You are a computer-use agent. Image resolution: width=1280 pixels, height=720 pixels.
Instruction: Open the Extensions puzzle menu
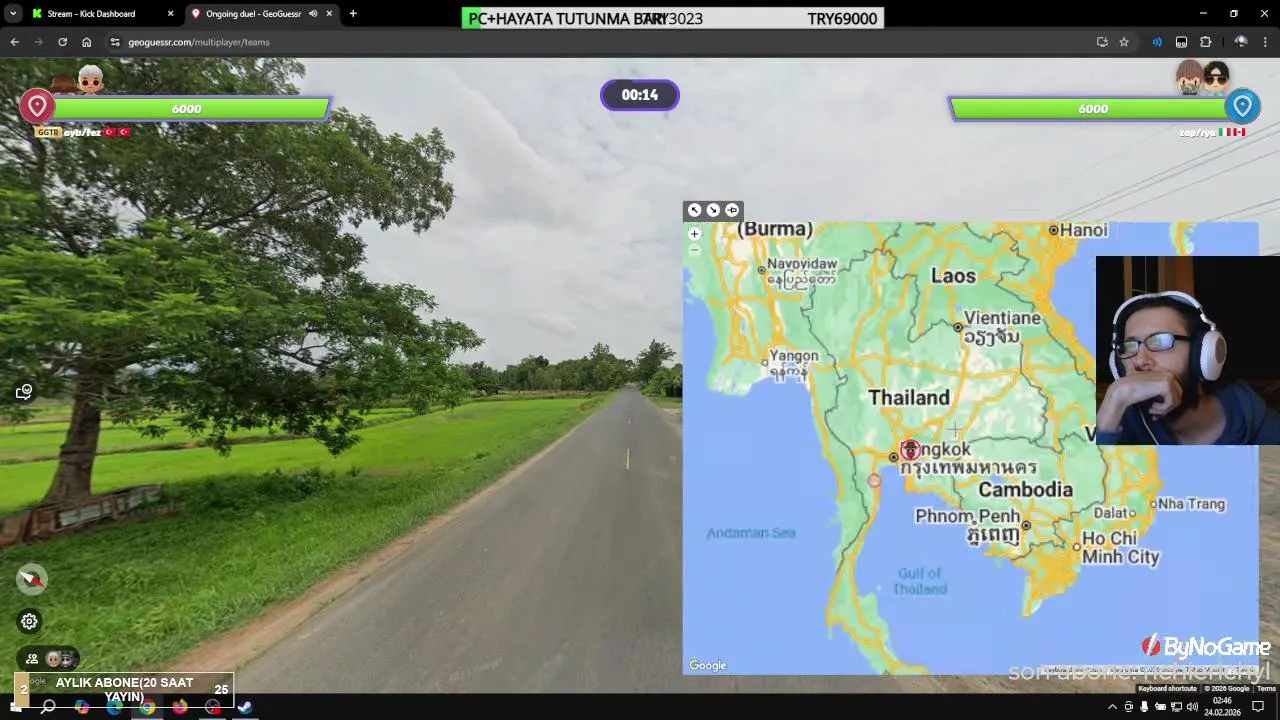pyautogui.click(x=1205, y=42)
